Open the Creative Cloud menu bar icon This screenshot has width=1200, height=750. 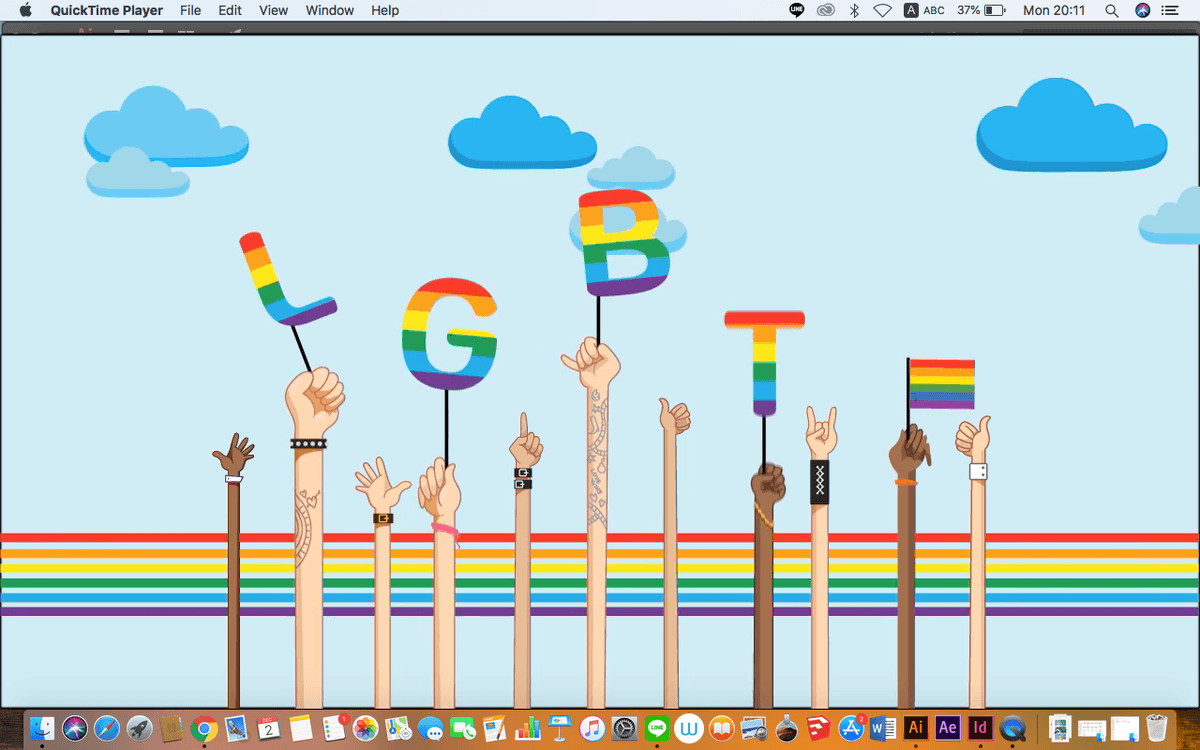coord(825,10)
